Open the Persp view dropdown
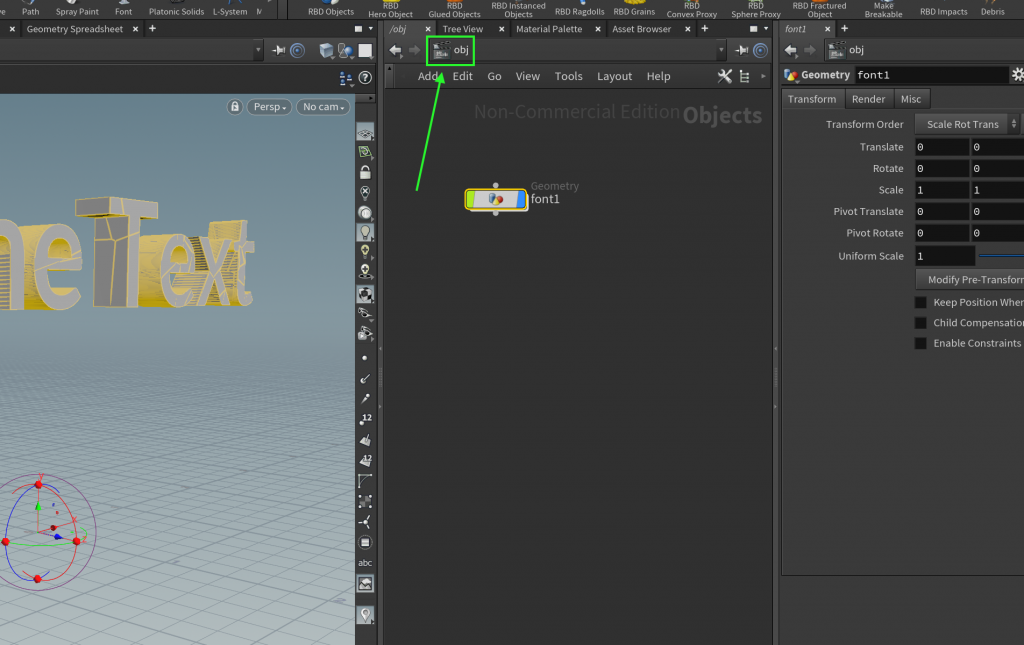1024x645 pixels. pos(270,106)
